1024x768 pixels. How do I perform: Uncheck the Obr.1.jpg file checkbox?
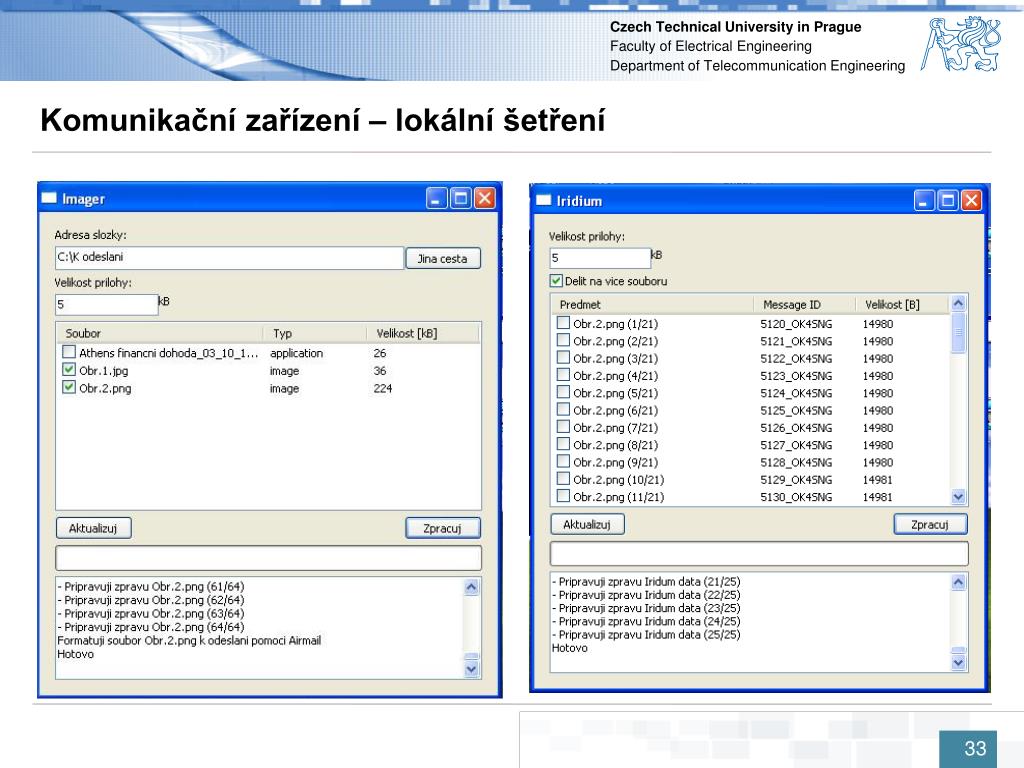[x=69, y=370]
